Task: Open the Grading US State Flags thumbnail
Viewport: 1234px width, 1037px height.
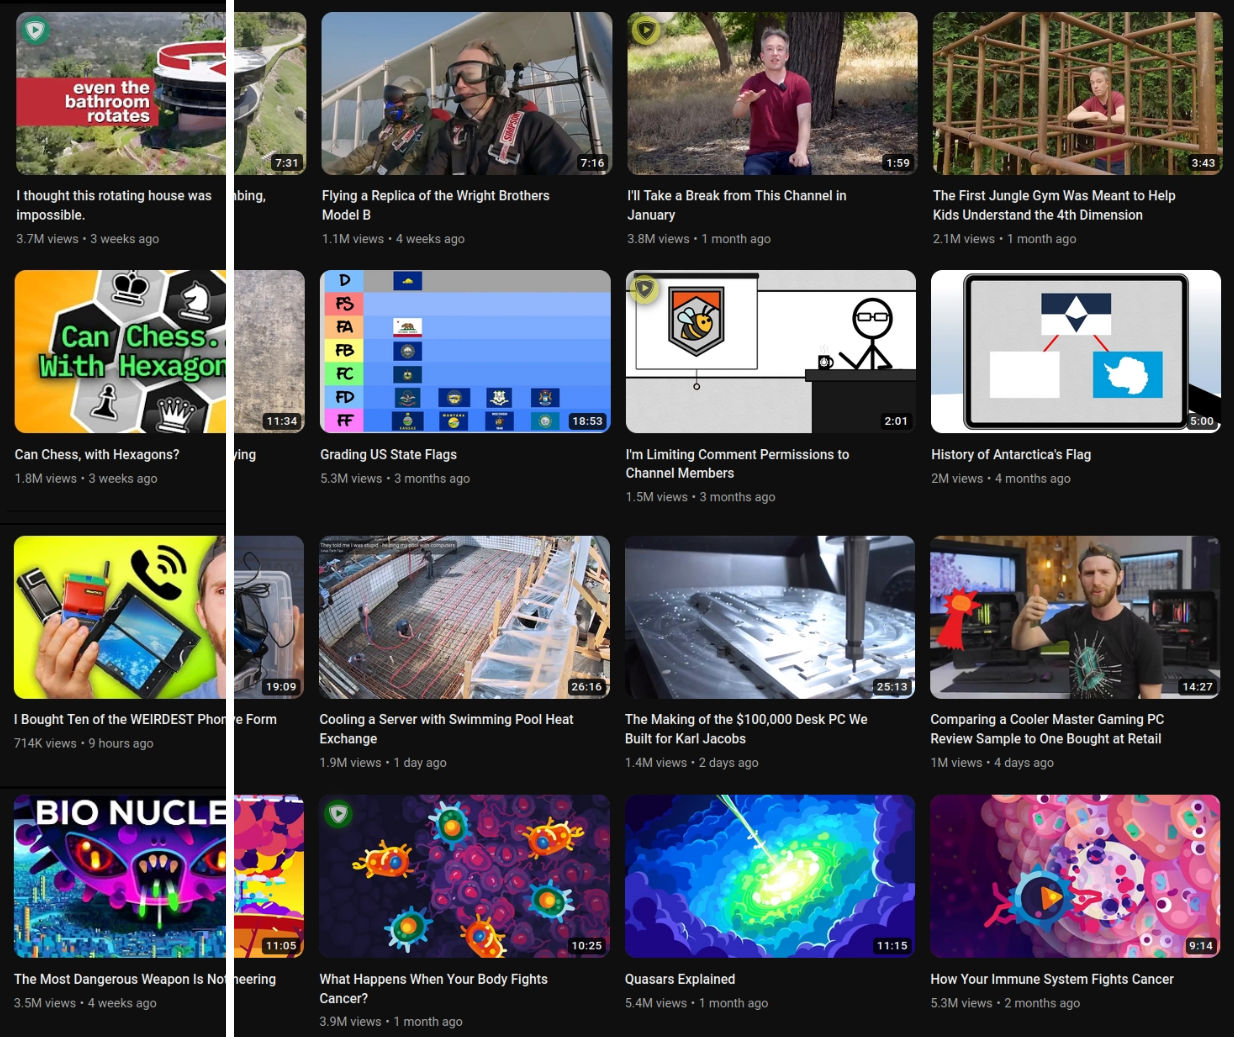Action: [465, 351]
